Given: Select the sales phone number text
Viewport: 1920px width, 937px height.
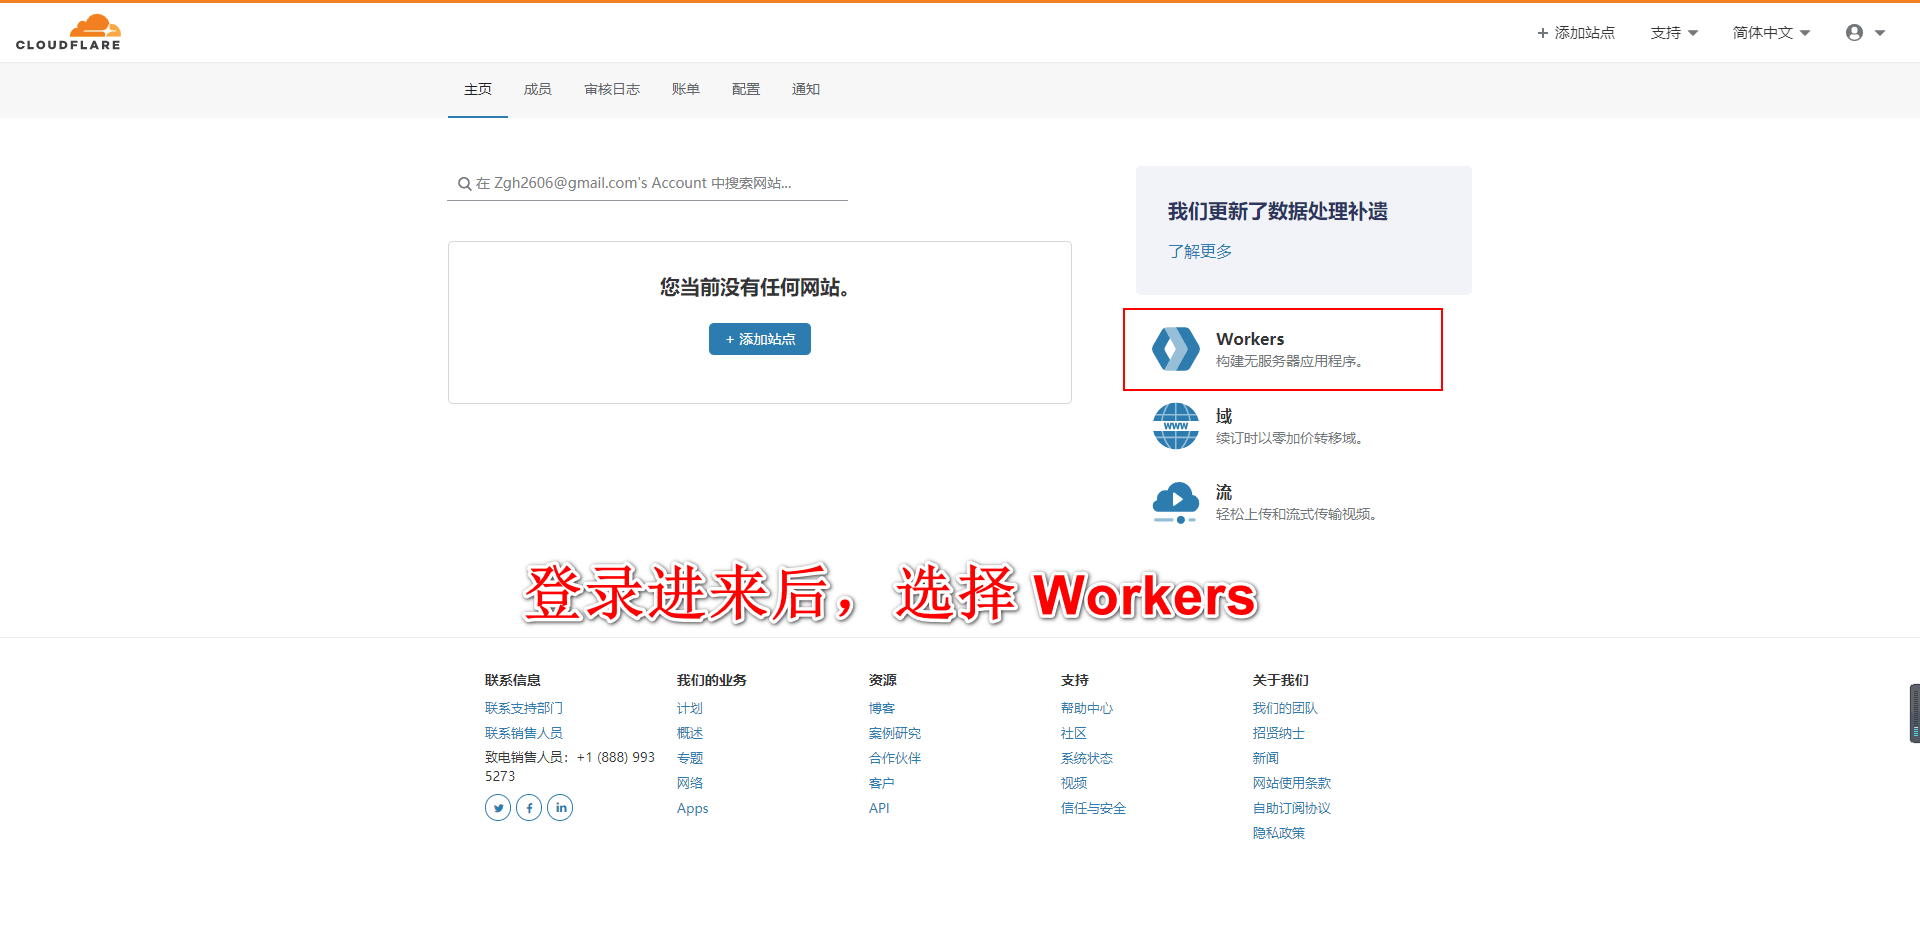Looking at the screenshot, I should [x=570, y=766].
